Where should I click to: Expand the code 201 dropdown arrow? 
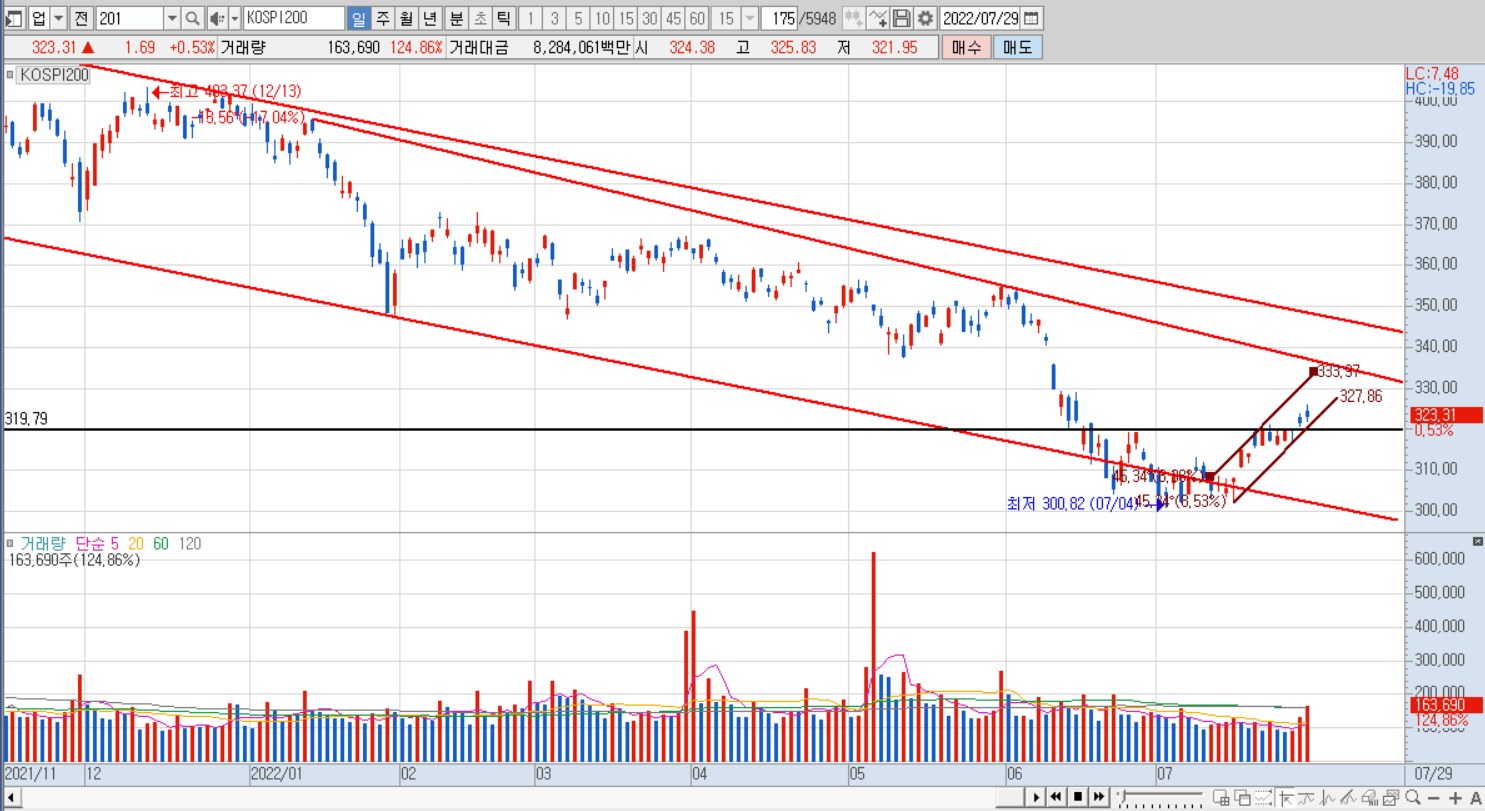point(171,18)
